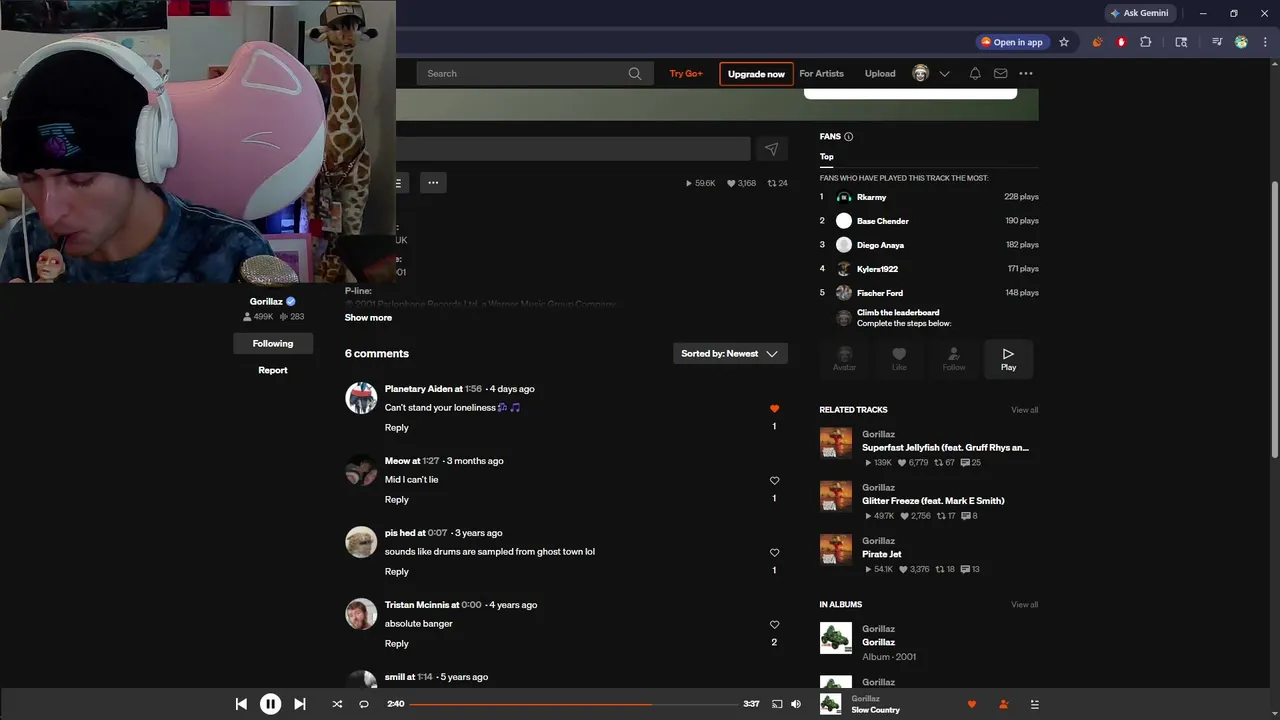
Task: Click the Play leaderboard step
Action: coord(1008,359)
